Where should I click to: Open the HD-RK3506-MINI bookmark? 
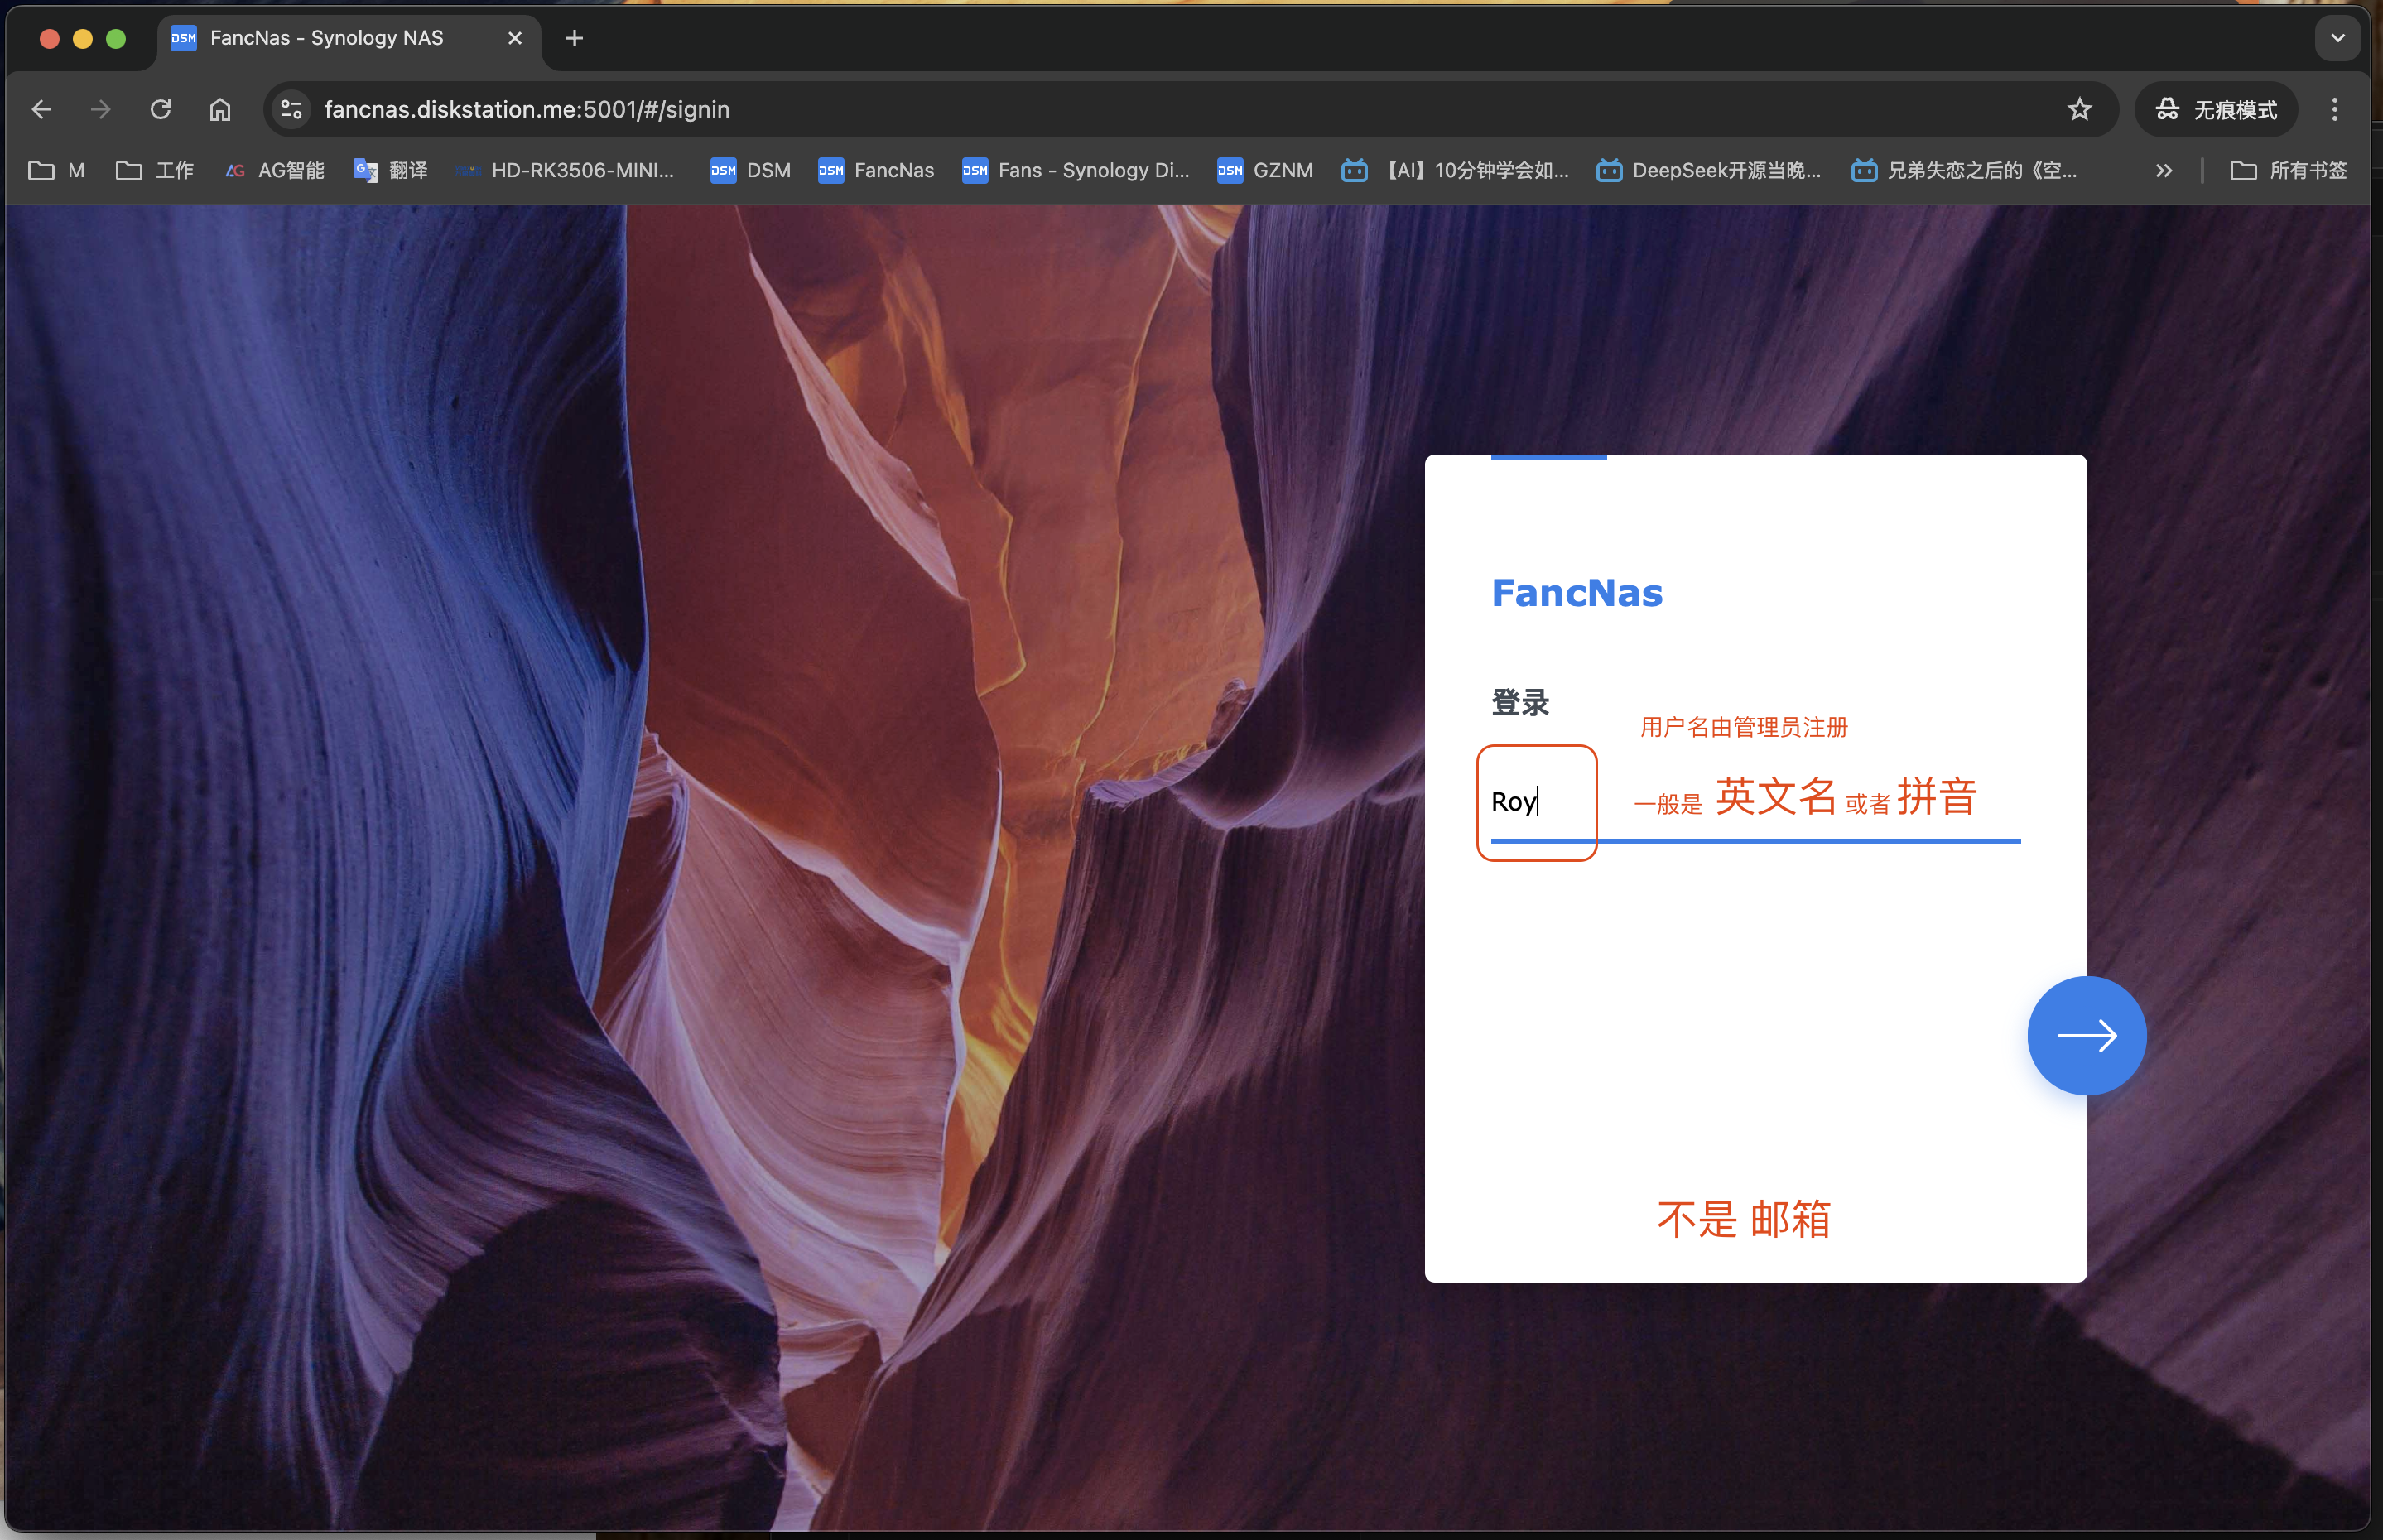click(x=565, y=170)
